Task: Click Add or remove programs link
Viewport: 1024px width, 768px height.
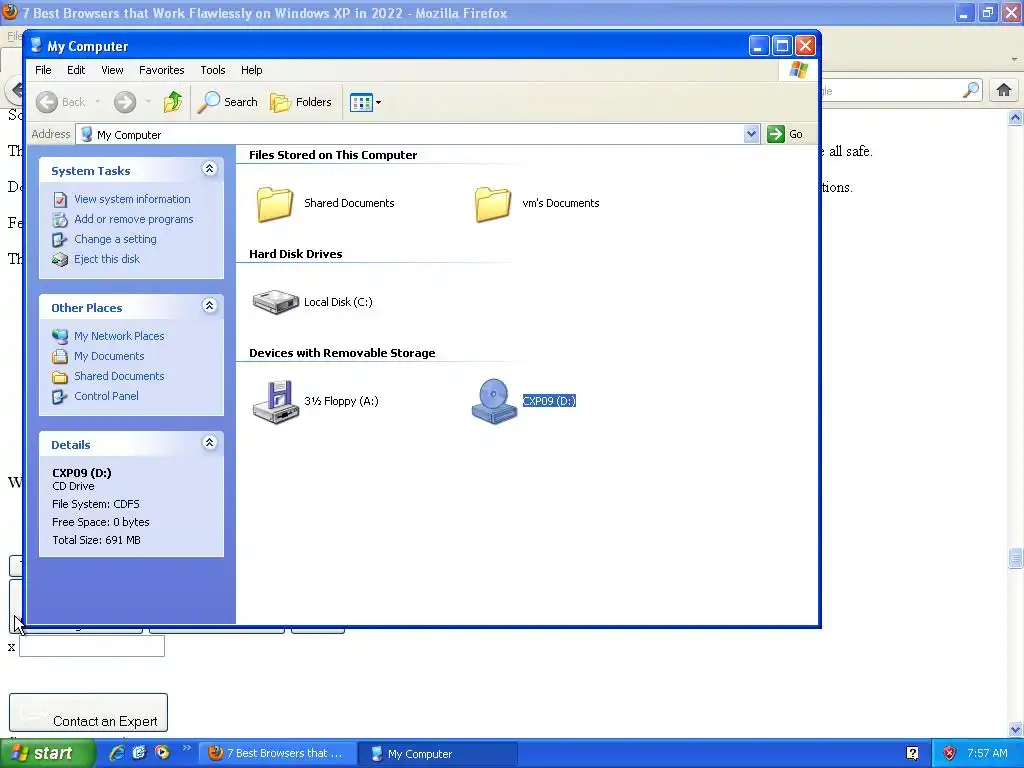Action: (133, 219)
